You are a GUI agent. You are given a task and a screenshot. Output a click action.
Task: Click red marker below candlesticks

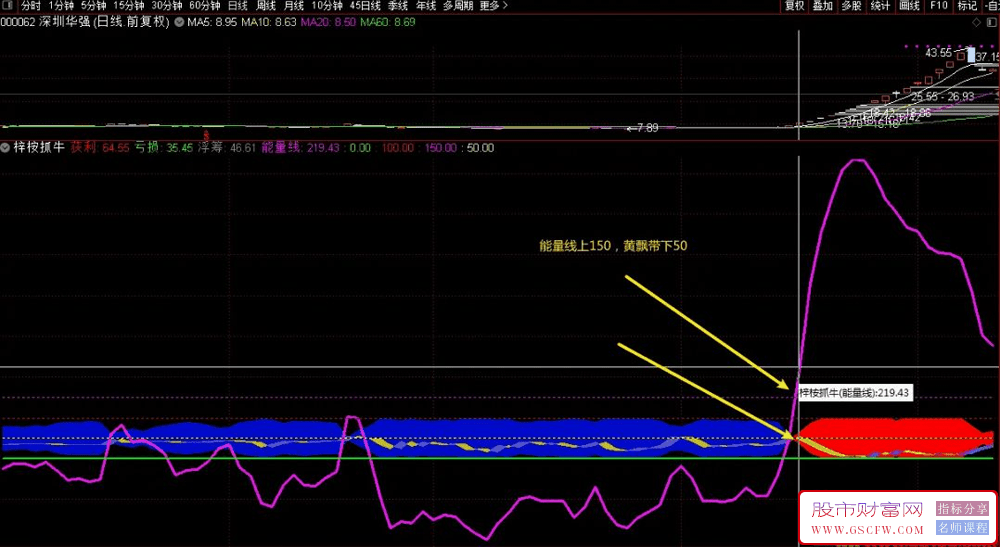pyautogui.click(x=206, y=136)
